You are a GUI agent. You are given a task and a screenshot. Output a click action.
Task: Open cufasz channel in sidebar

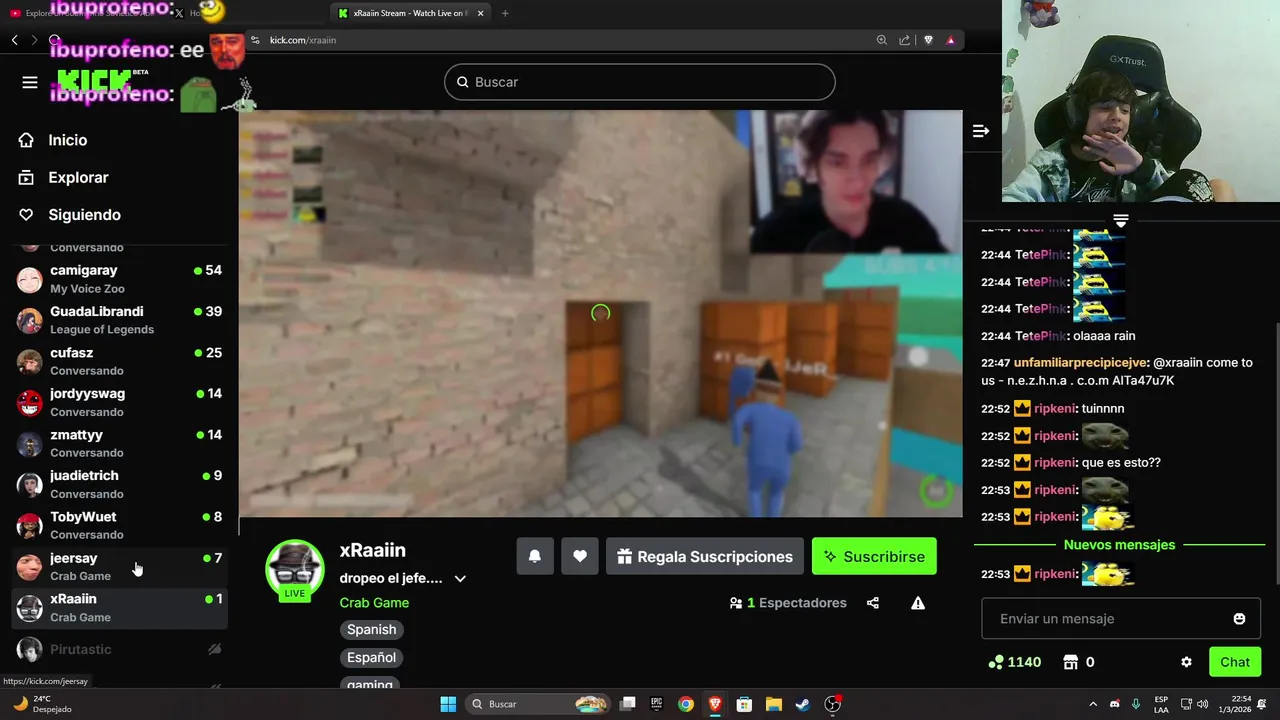click(x=120, y=361)
